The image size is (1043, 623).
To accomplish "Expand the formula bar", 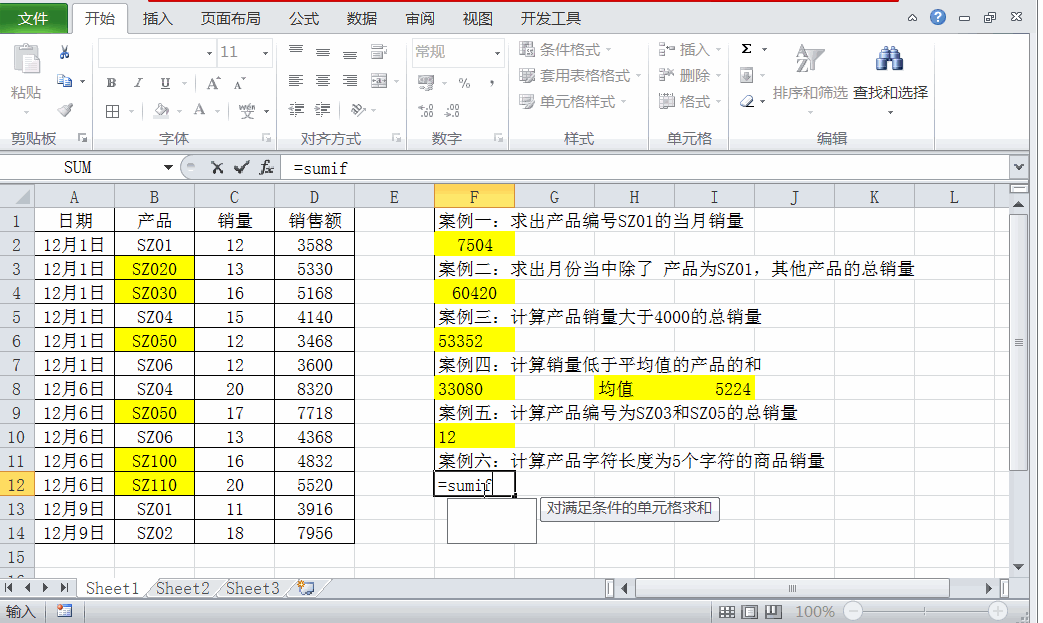I will pos(1018,168).
